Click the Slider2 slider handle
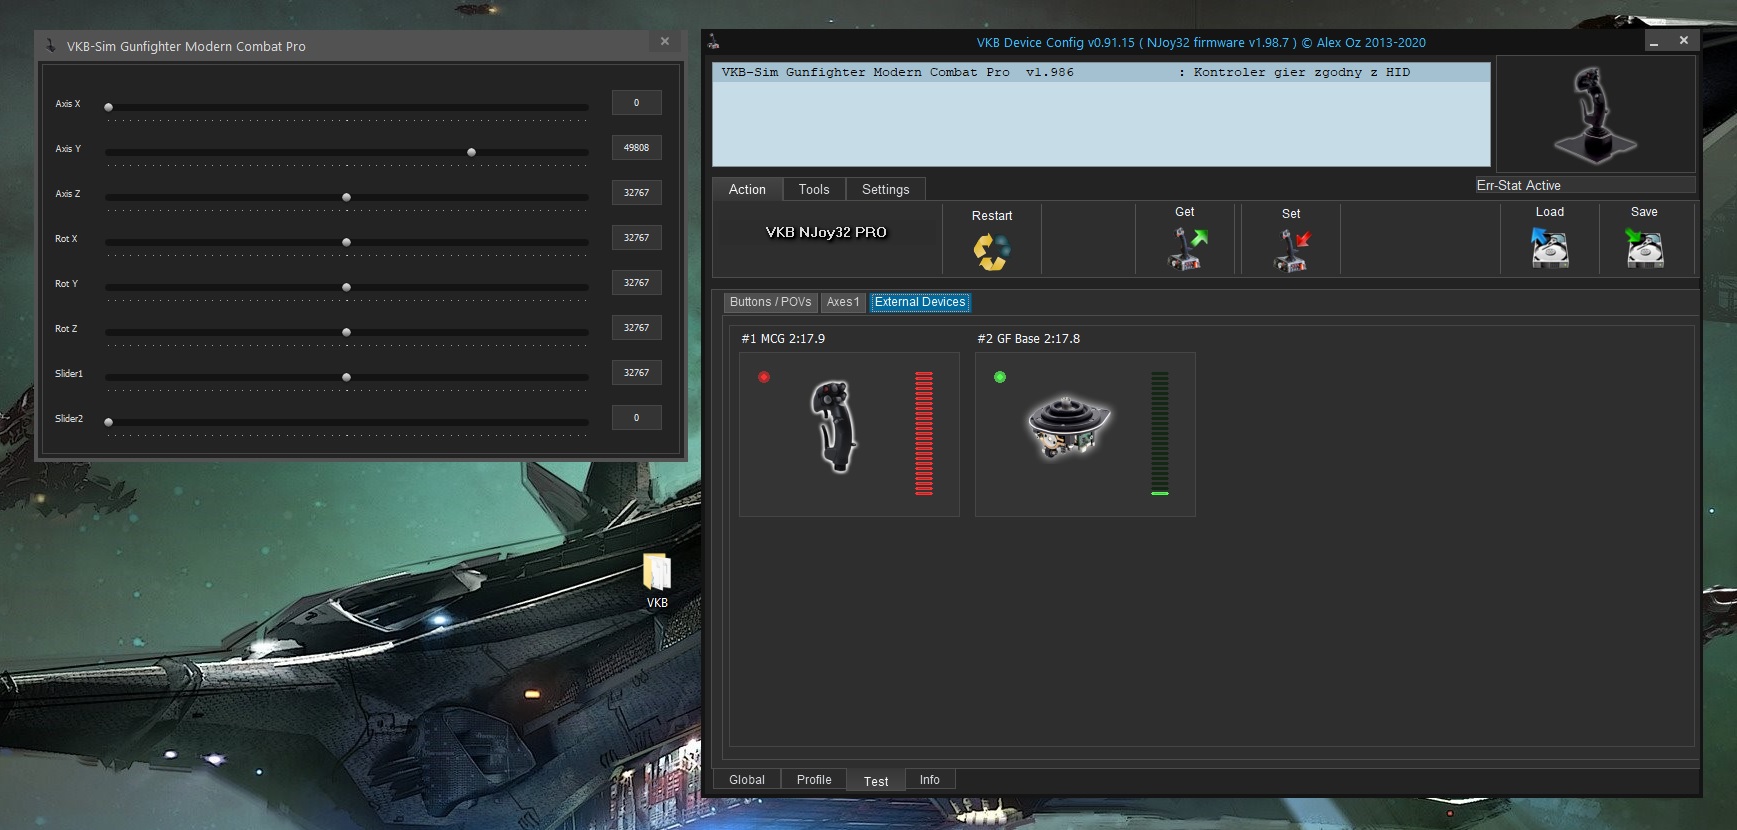The height and width of the screenshot is (830, 1737). [x=109, y=422]
